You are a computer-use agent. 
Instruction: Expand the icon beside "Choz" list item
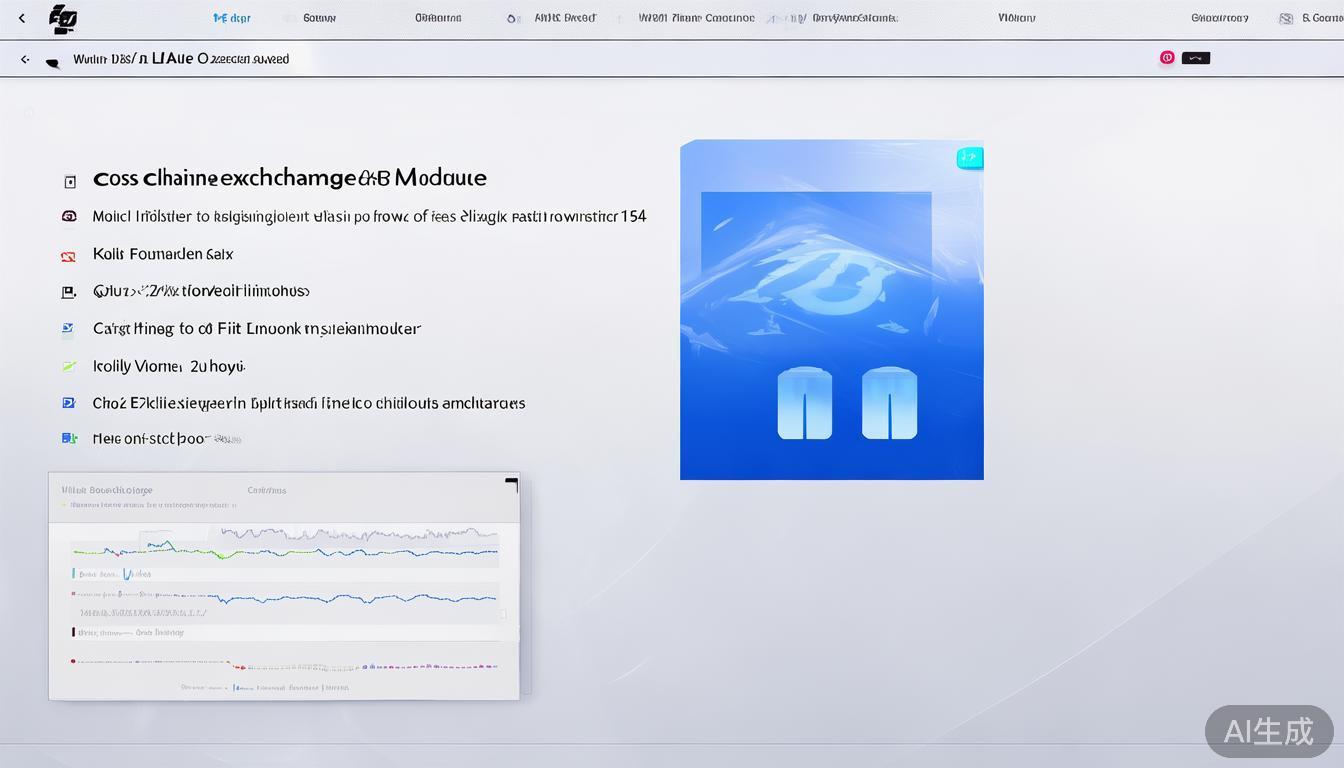point(68,403)
